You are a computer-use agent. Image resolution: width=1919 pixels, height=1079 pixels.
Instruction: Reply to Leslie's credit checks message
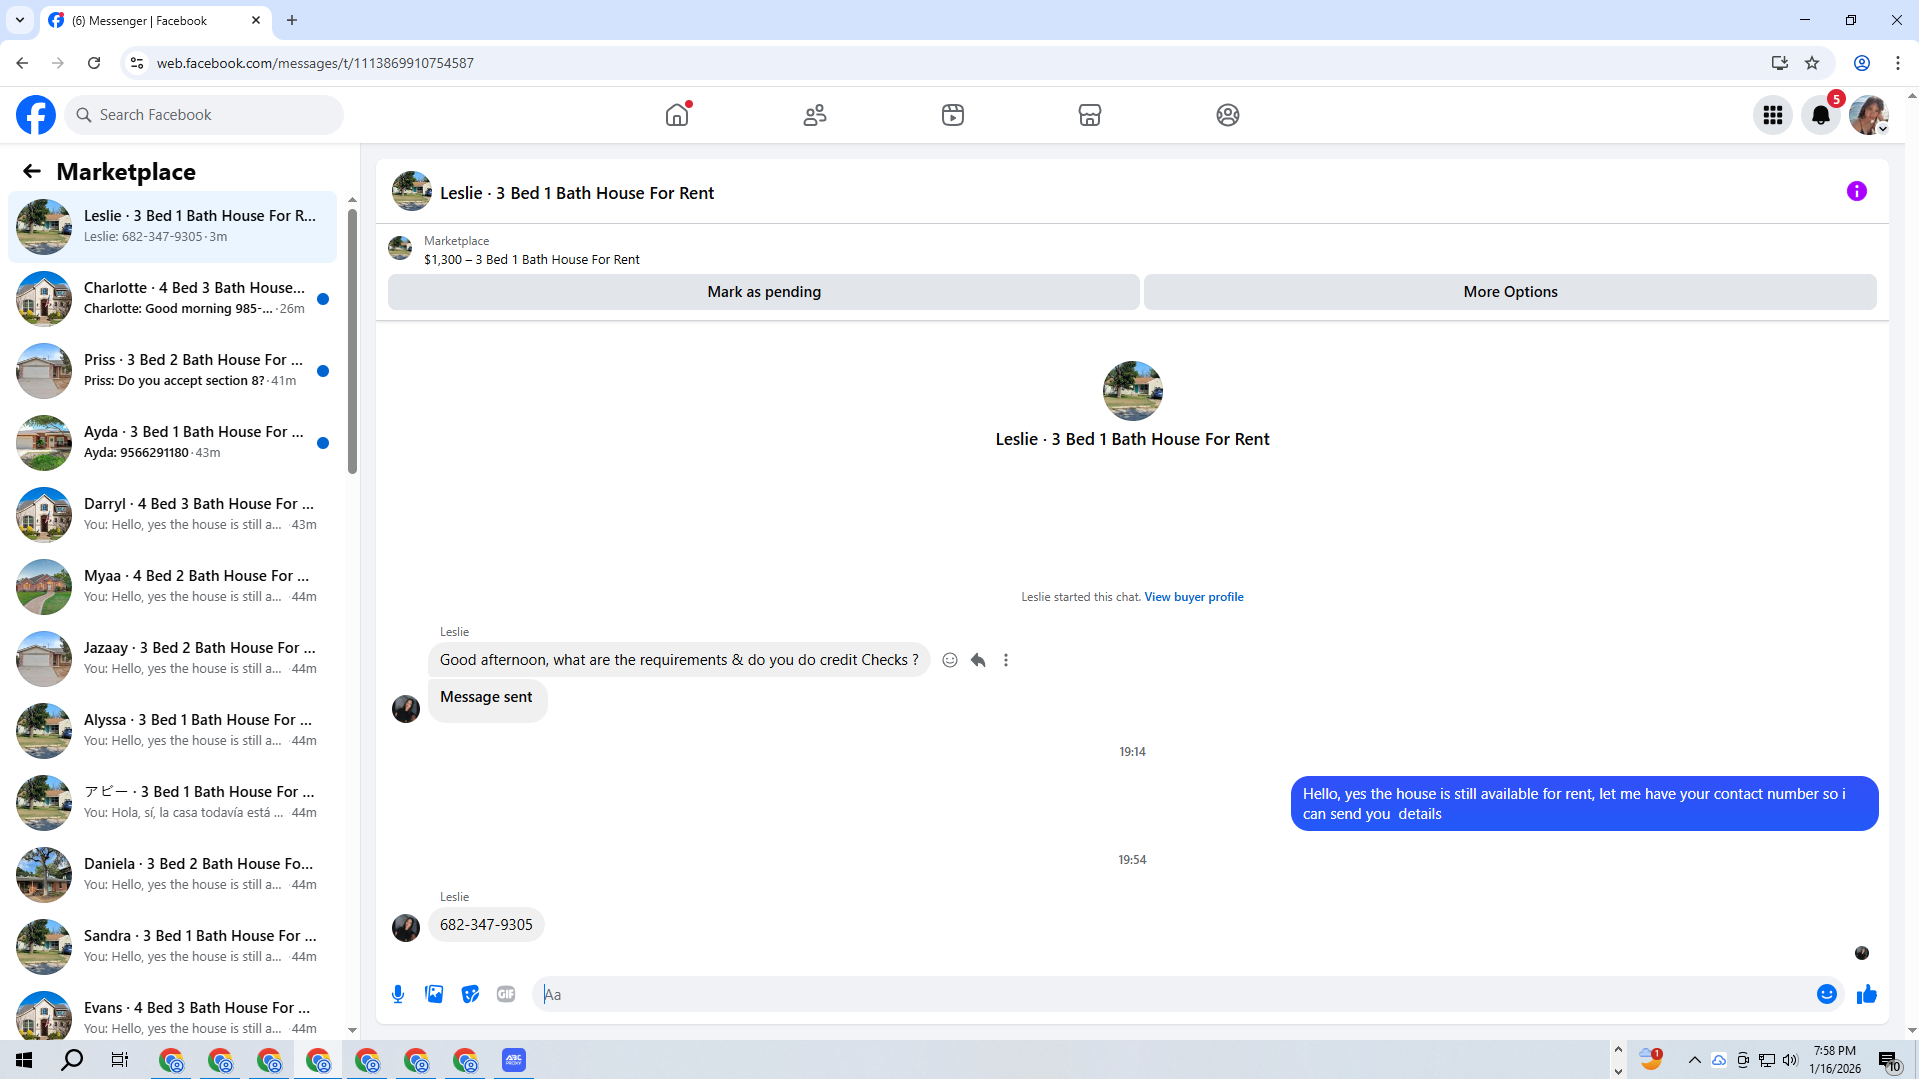pyautogui.click(x=978, y=660)
